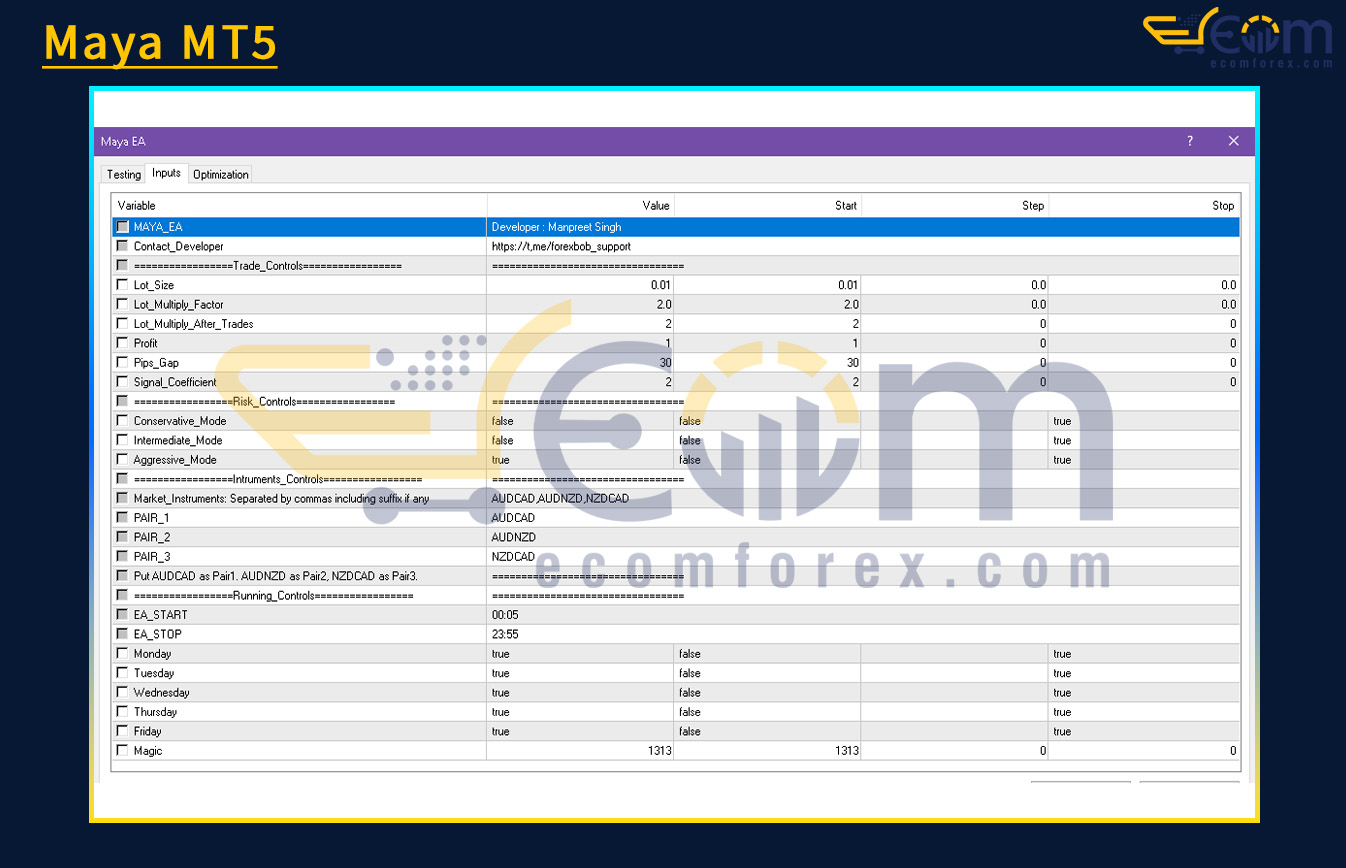1346x868 pixels.
Task: Switch to the Optimization tab
Action: (x=220, y=174)
